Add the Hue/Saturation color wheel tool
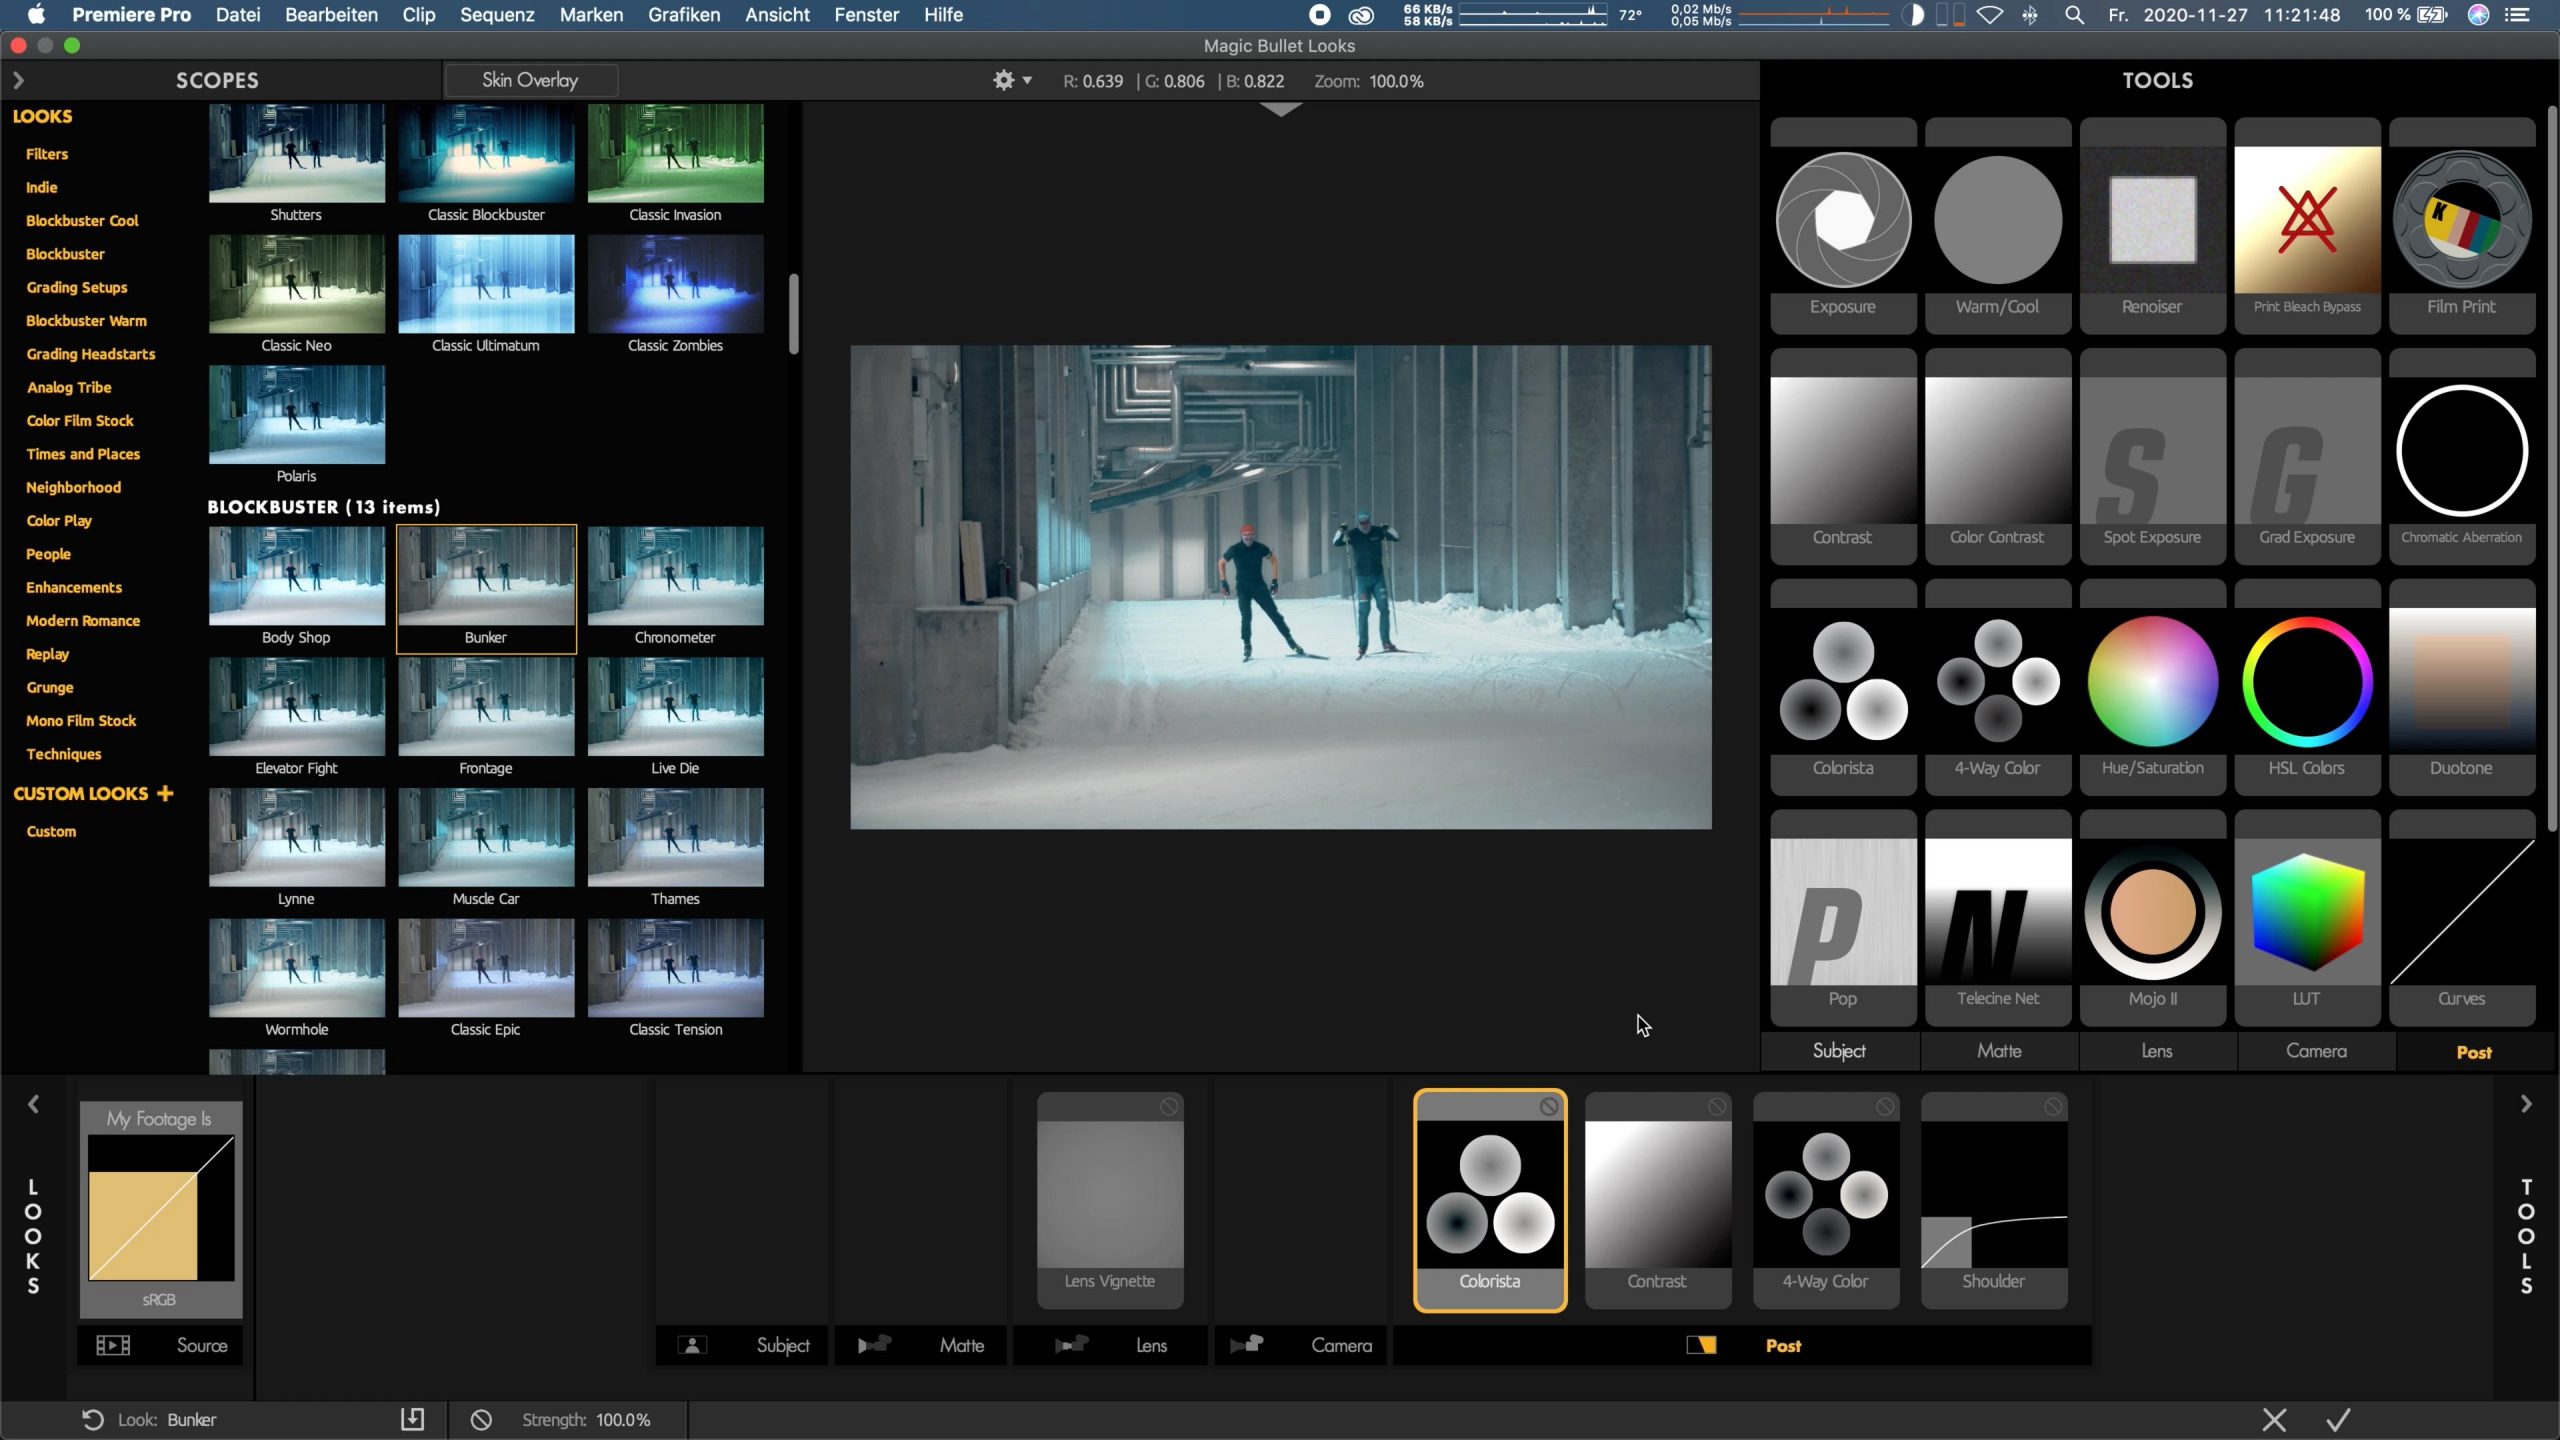The width and height of the screenshot is (2560, 1440). (x=2152, y=682)
